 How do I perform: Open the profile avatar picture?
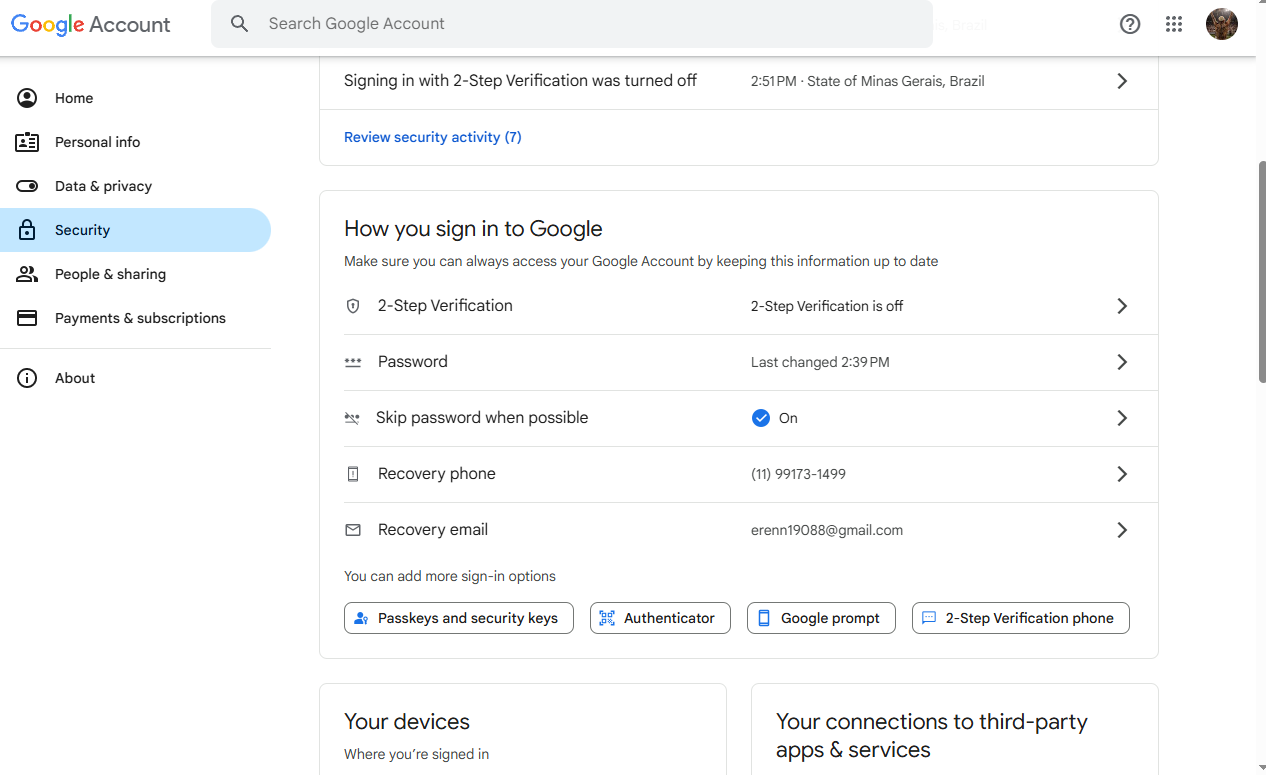(1222, 24)
